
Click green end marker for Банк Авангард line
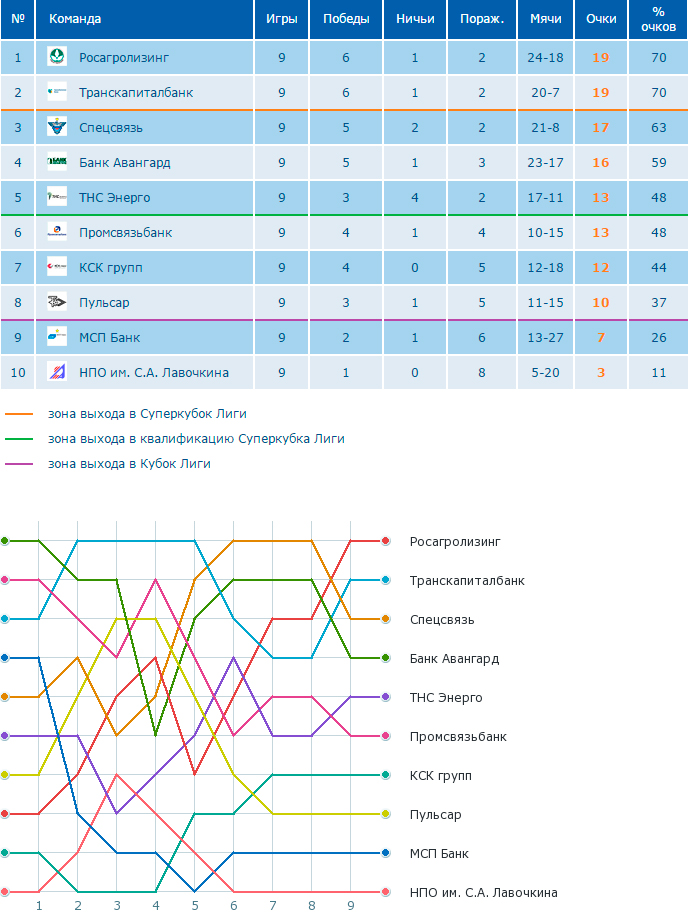(385, 658)
